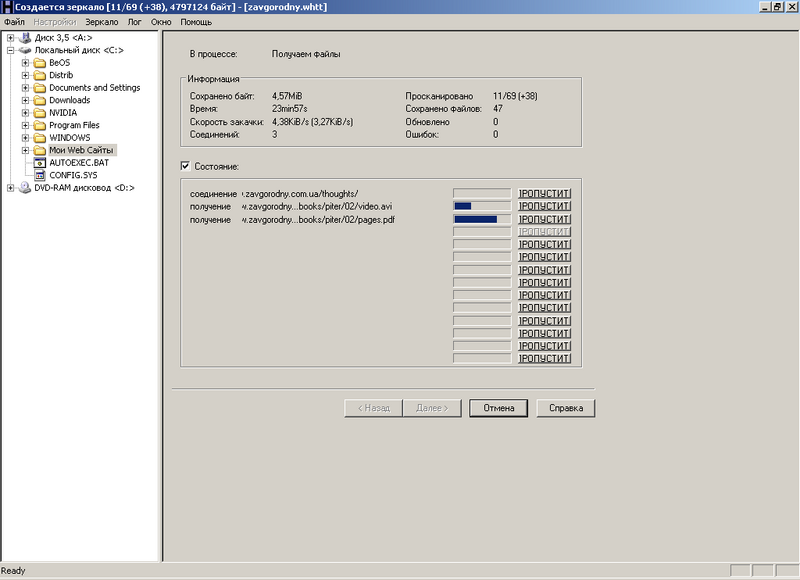This screenshot has height=580, width=800.
Task: Click the Ready status bar text
Action: (13, 571)
